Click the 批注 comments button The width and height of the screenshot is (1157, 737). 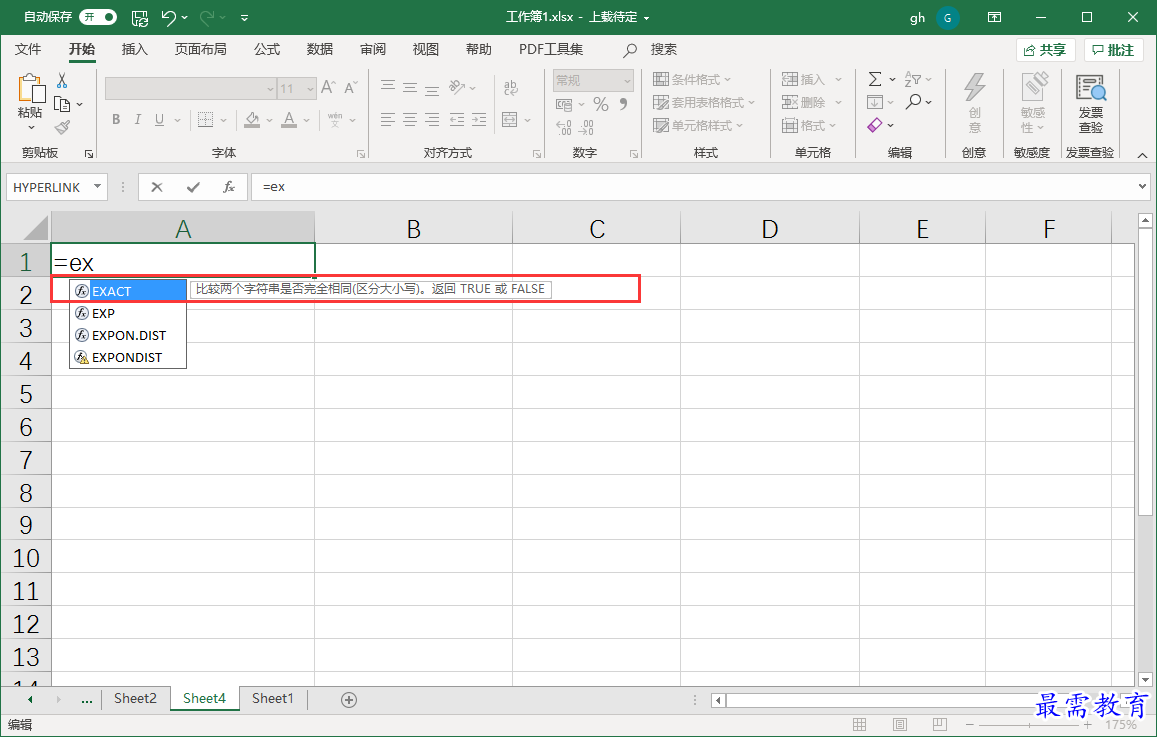click(x=1113, y=50)
